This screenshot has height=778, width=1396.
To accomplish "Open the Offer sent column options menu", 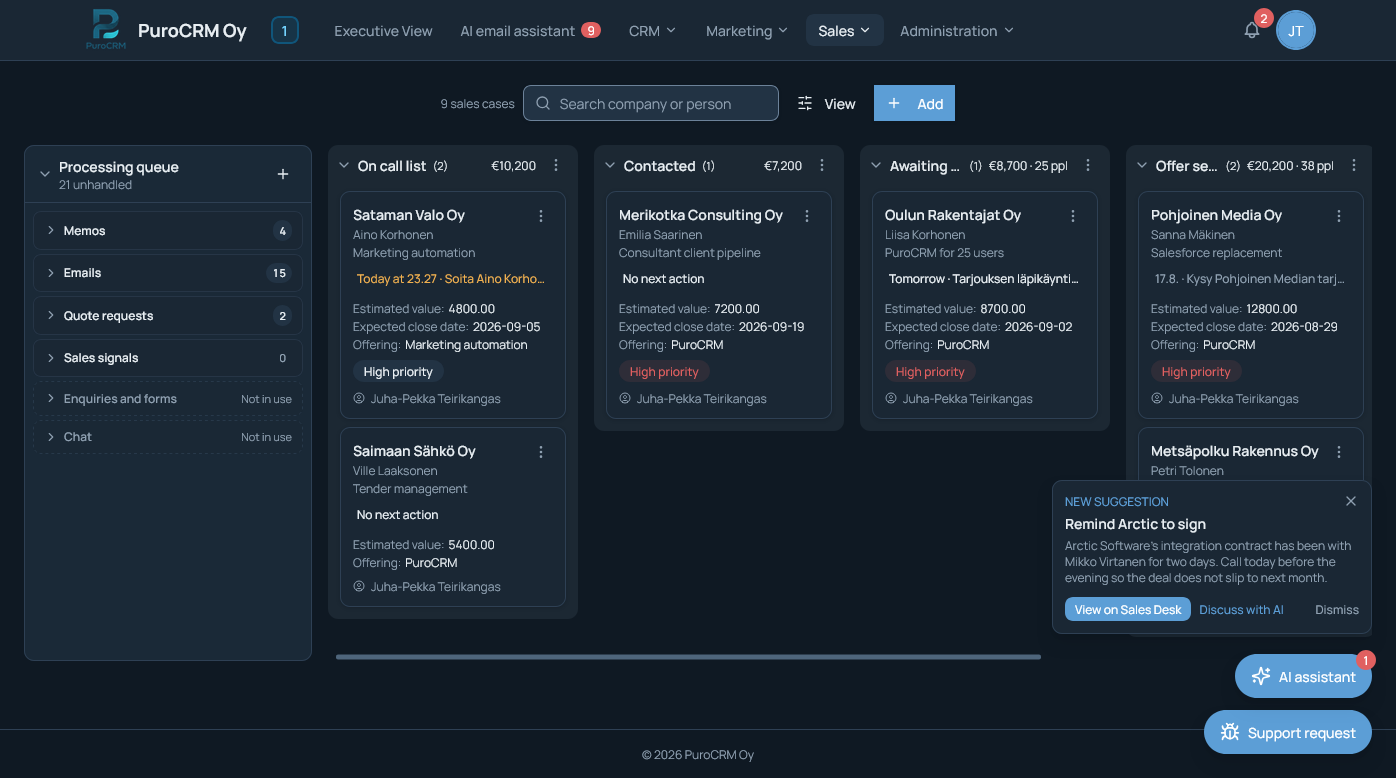I will click(x=1355, y=166).
